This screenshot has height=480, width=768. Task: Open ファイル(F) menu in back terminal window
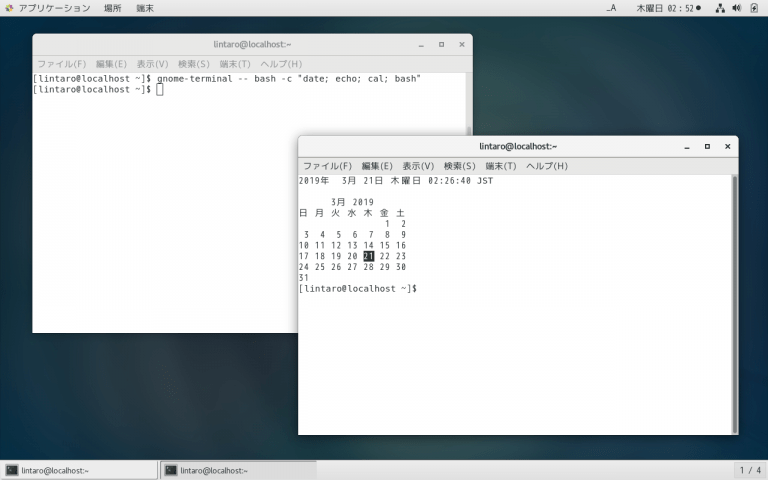pyautogui.click(x=62, y=64)
